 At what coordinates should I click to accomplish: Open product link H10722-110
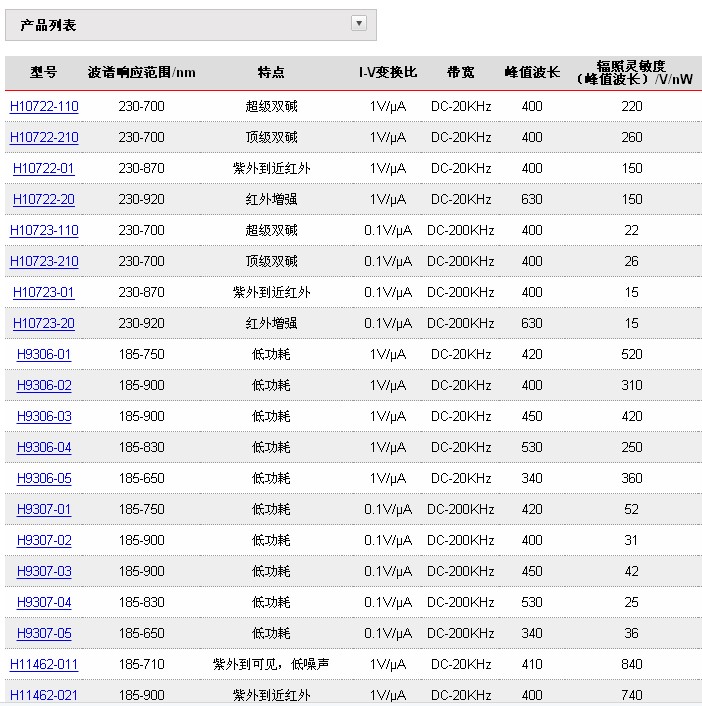pyautogui.click(x=44, y=106)
